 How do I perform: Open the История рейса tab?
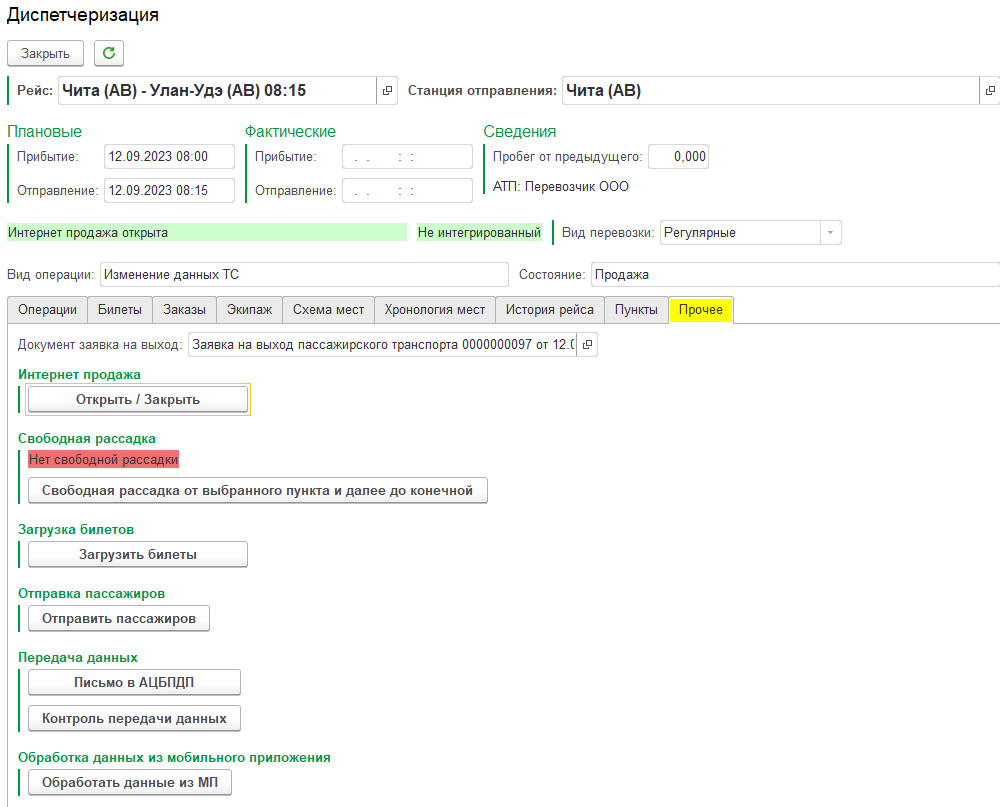[549, 310]
